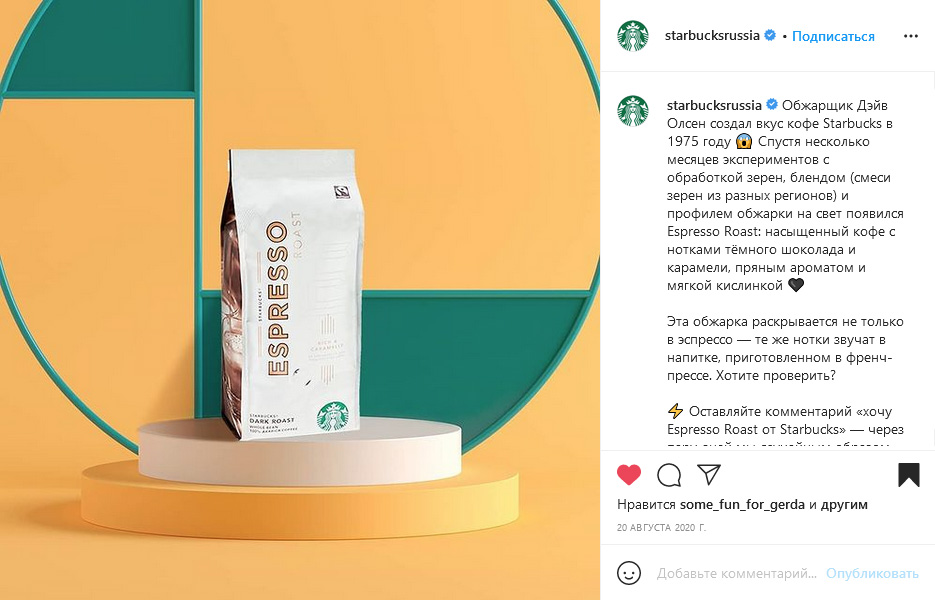Click the Опубликовать button

tap(872, 574)
